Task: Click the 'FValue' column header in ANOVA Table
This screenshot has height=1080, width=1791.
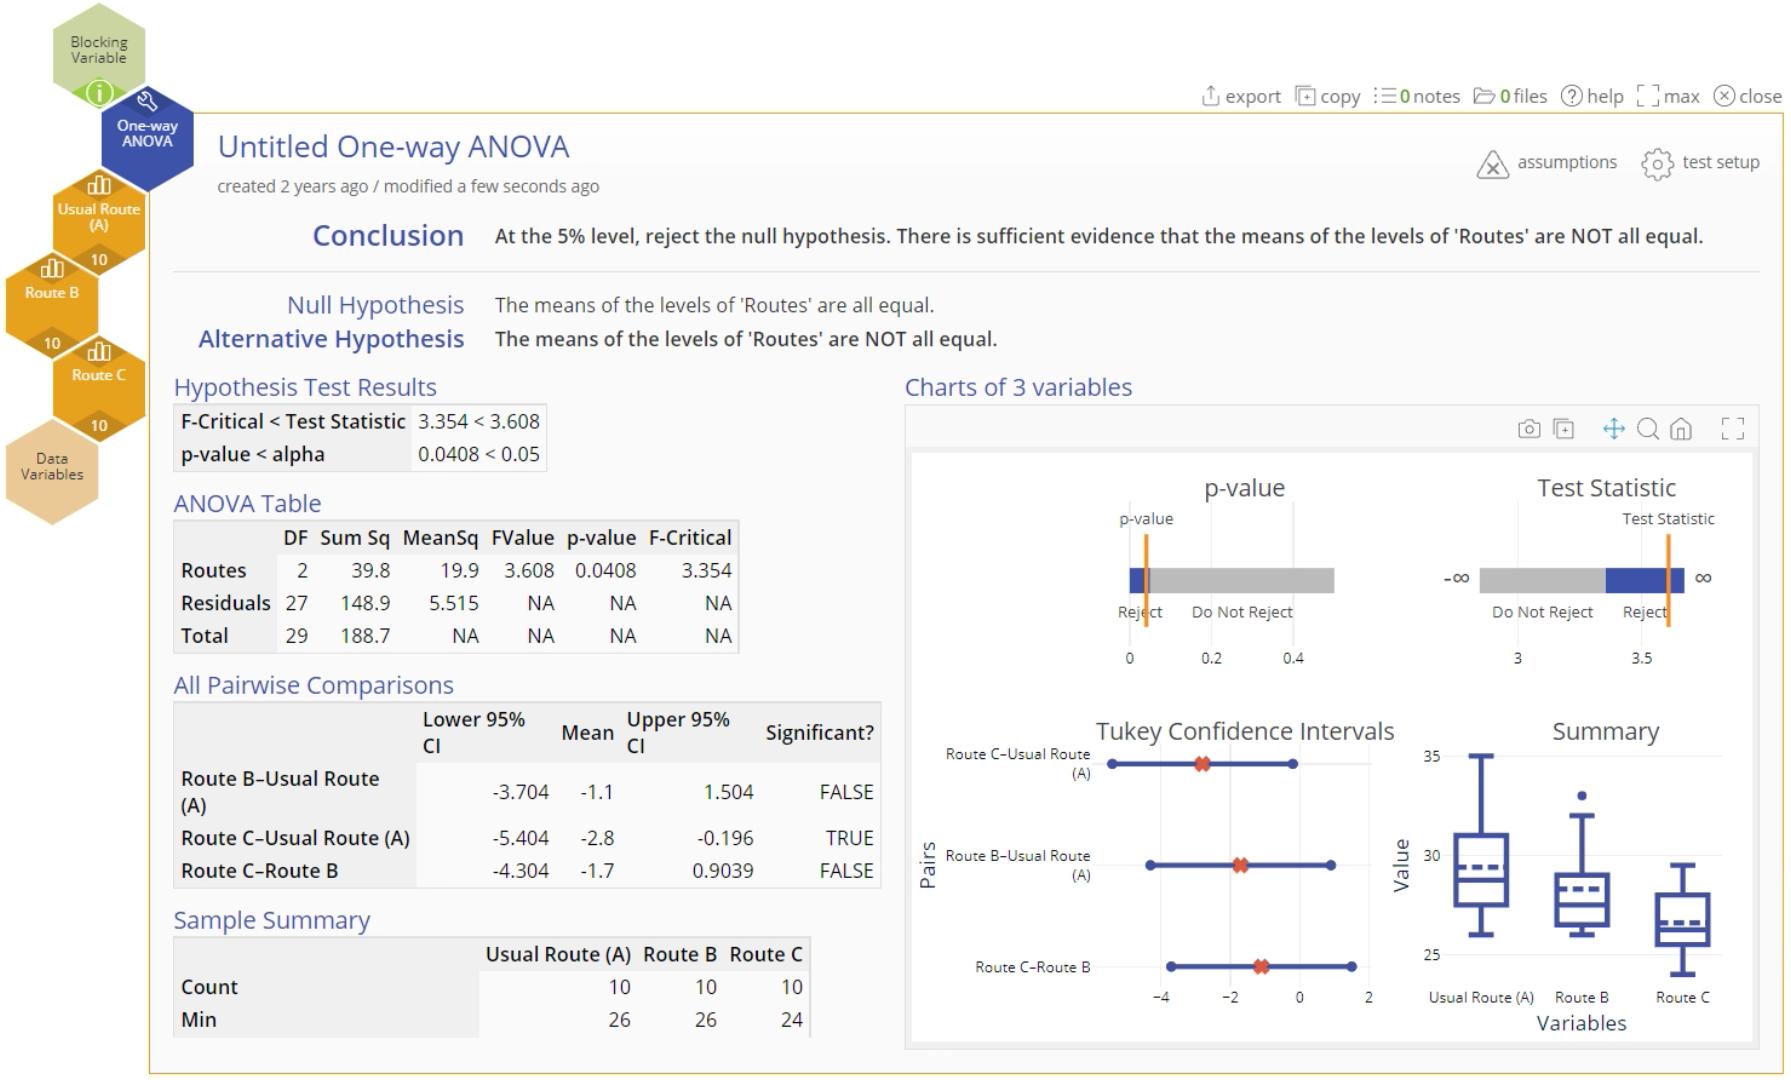Action: (x=523, y=538)
